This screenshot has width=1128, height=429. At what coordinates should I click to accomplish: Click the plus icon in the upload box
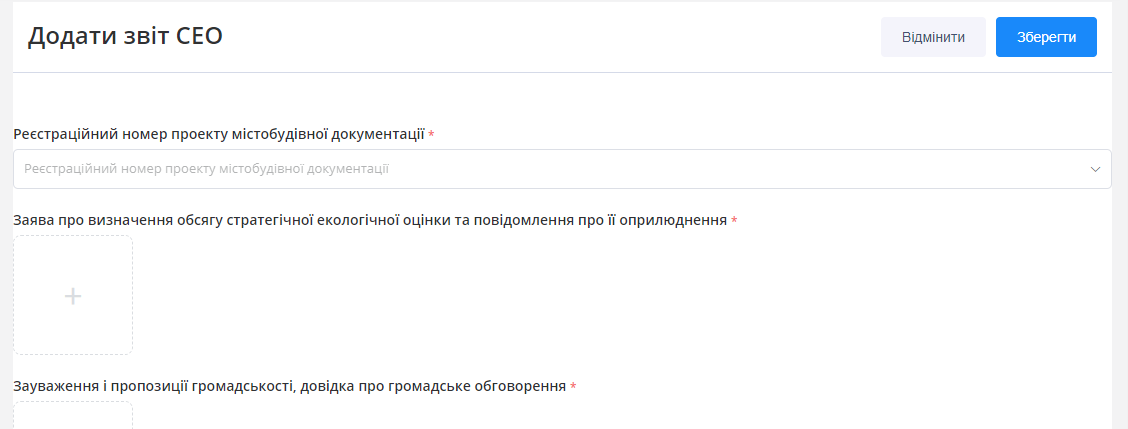(72, 296)
